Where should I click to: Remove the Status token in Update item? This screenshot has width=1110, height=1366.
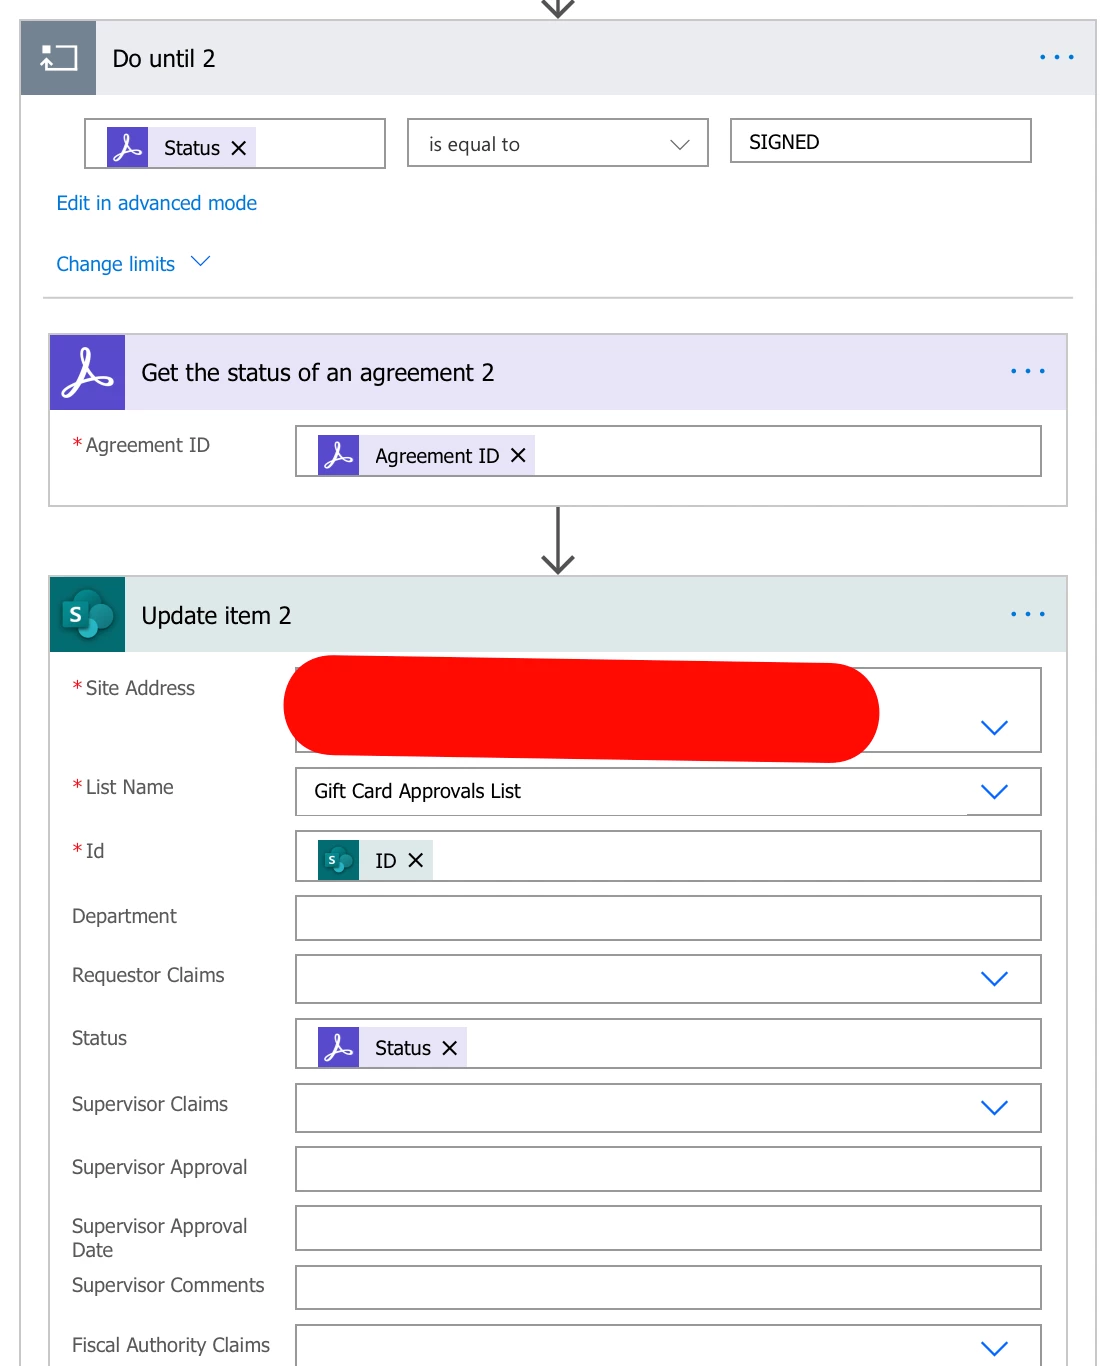pos(450,1048)
